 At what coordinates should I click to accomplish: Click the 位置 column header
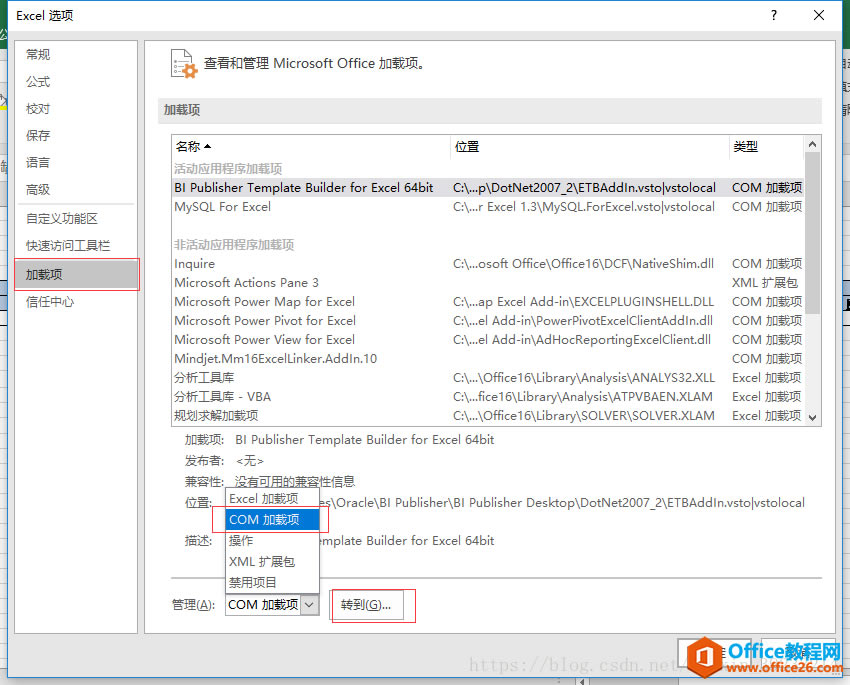pos(589,146)
